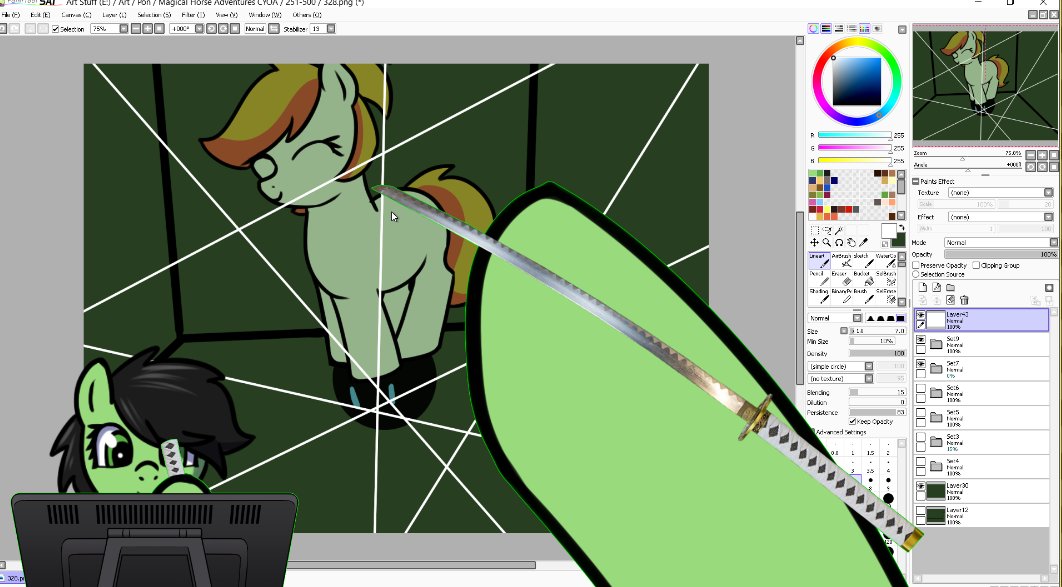Open the rotation angle dropdown in toolbar

pyautogui.click(x=200, y=28)
